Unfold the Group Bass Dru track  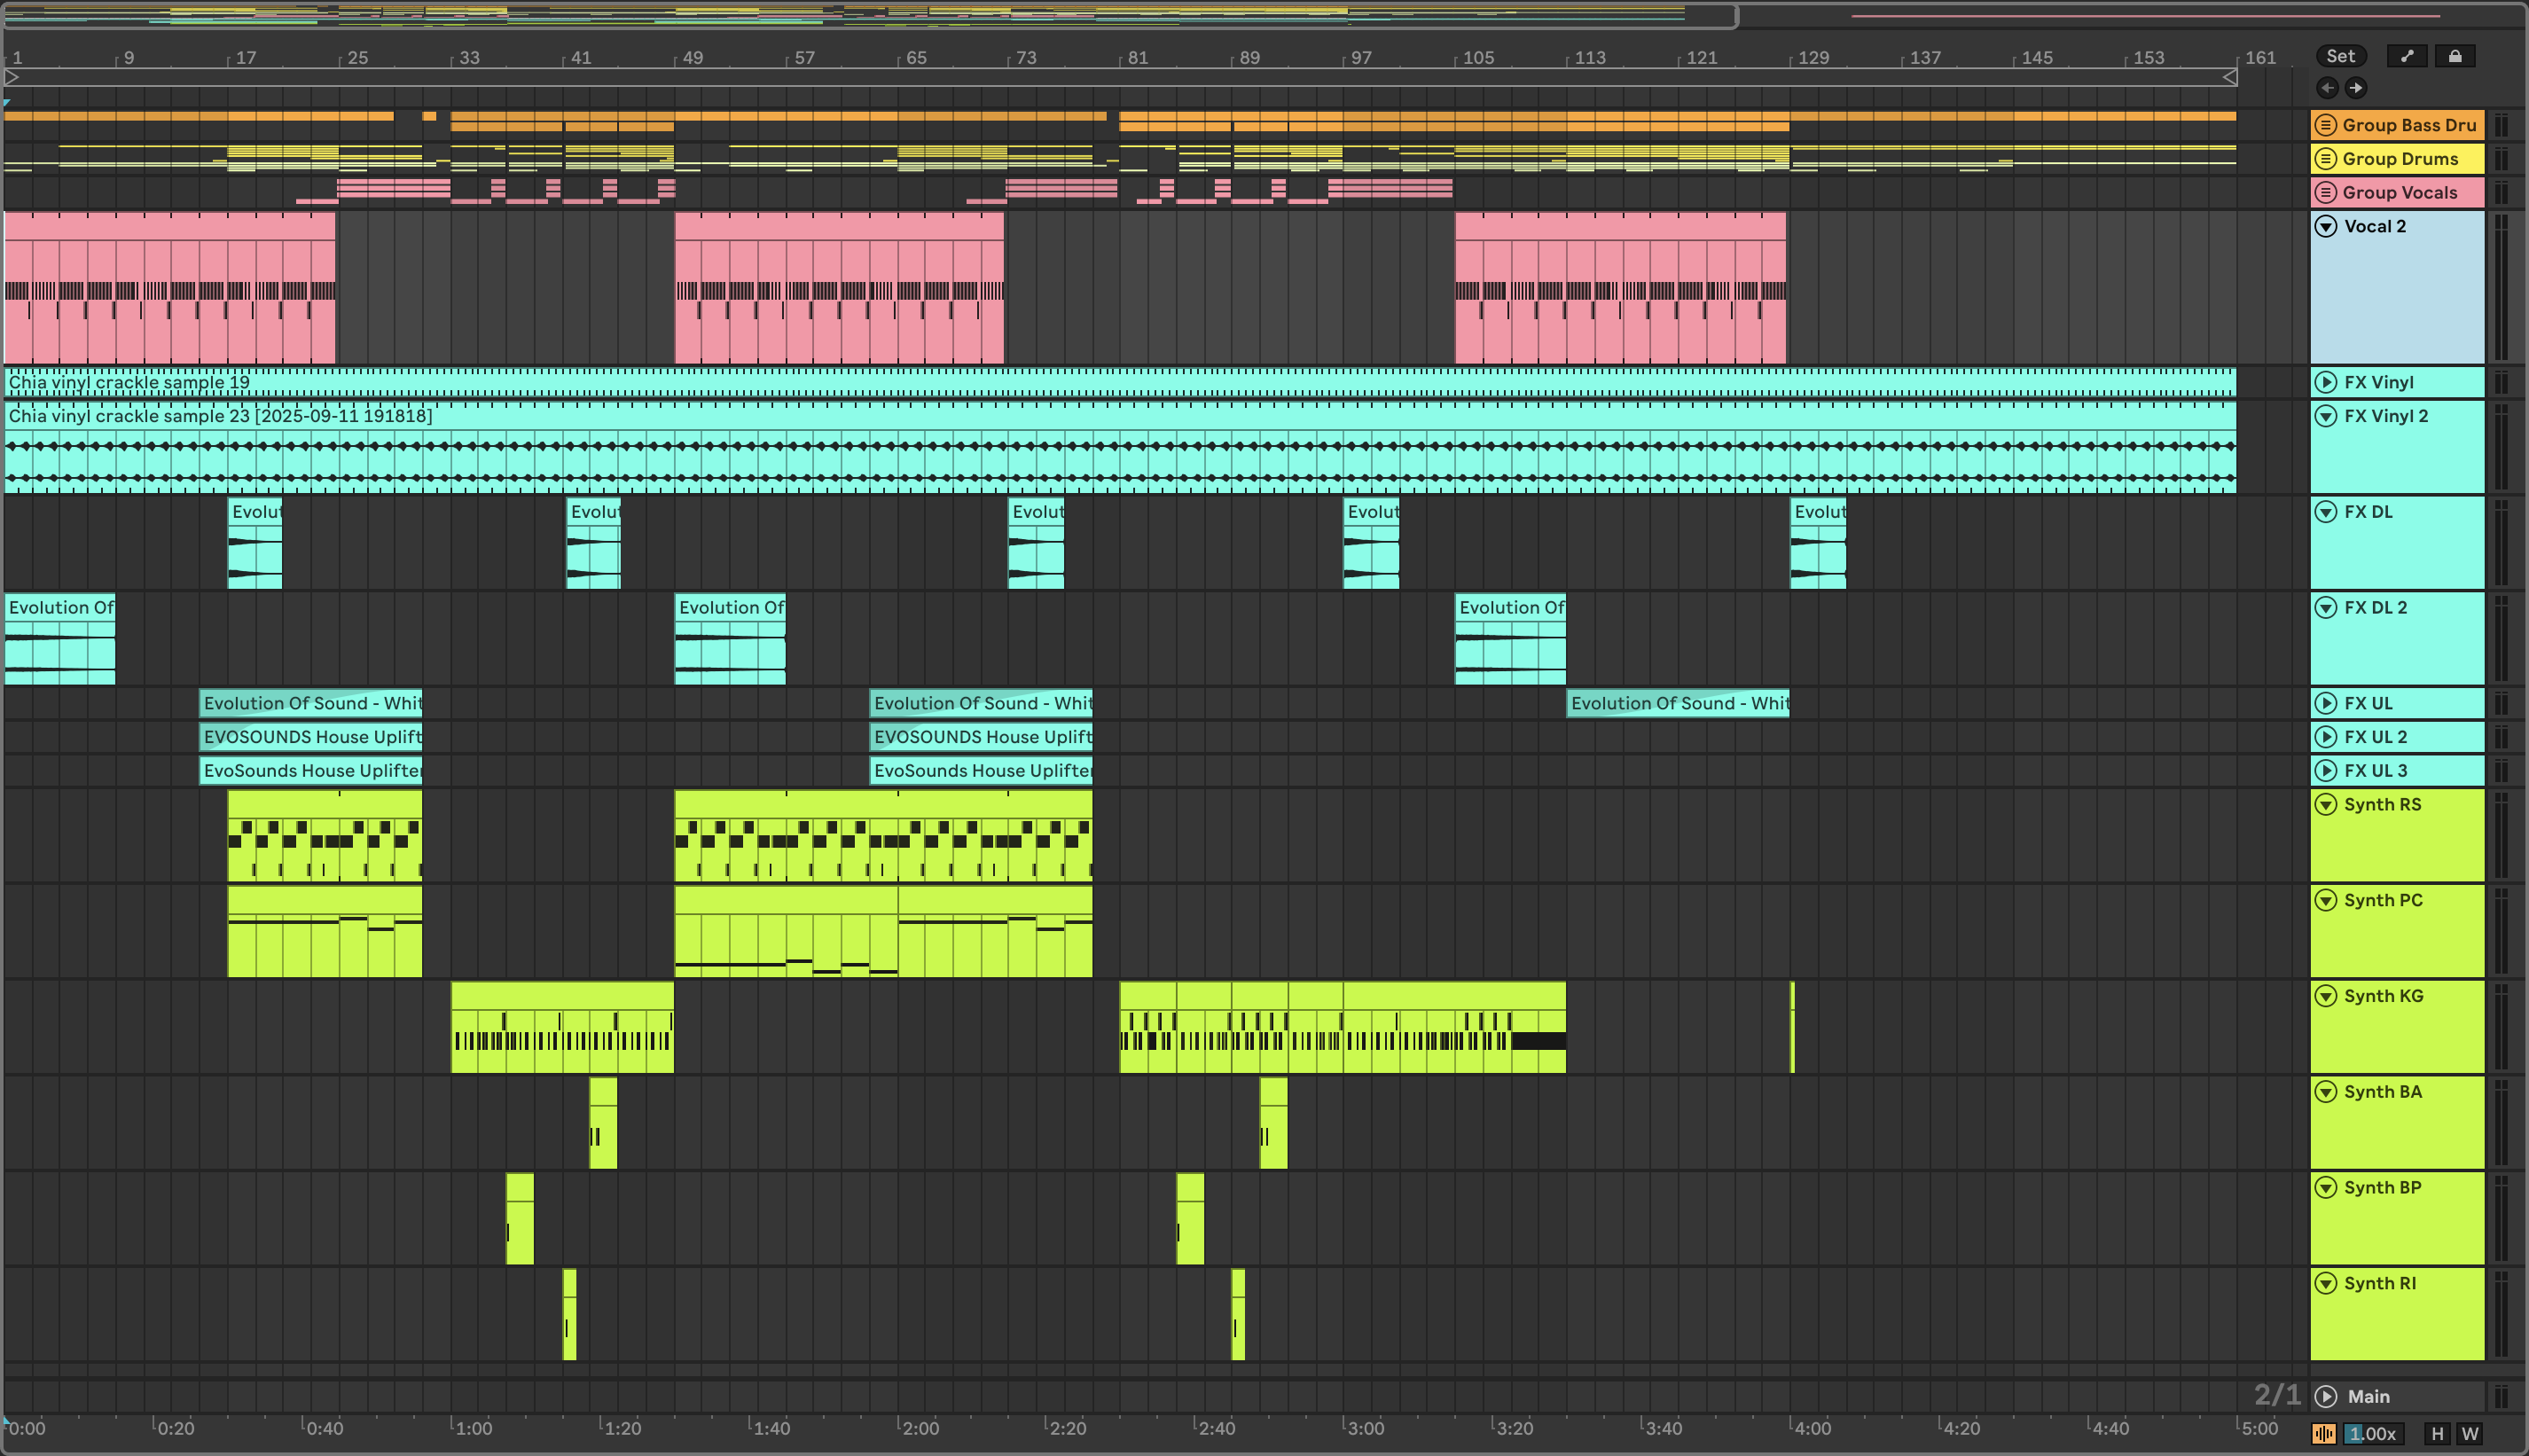click(x=2326, y=125)
